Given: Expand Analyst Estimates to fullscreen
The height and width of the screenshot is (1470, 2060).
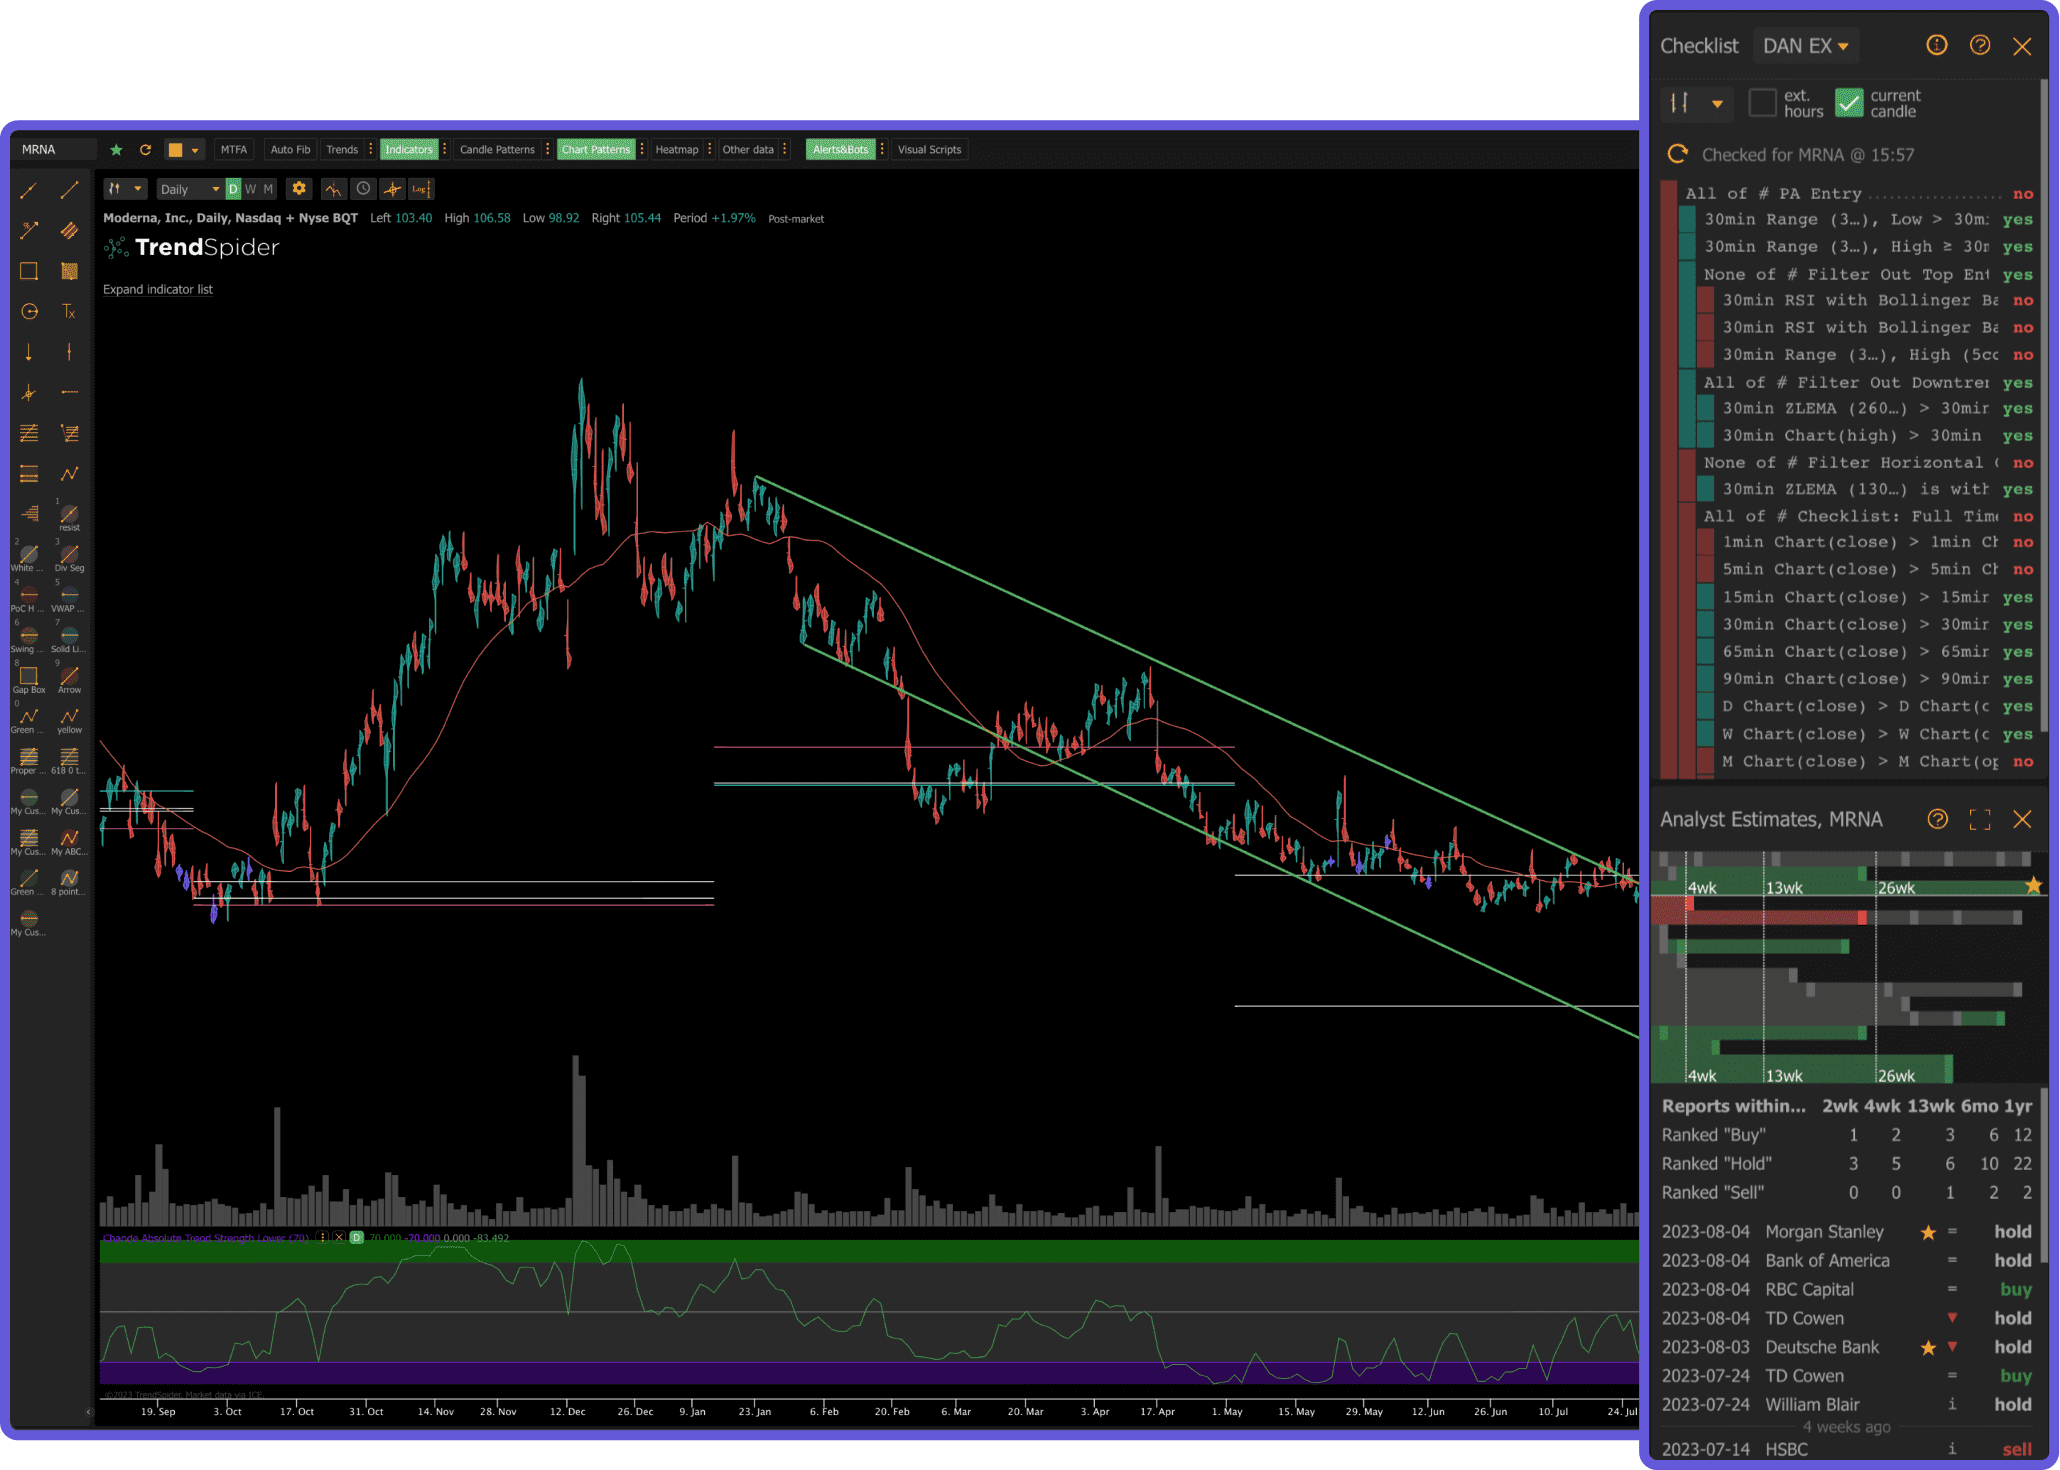Looking at the screenshot, I should point(1979,819).
